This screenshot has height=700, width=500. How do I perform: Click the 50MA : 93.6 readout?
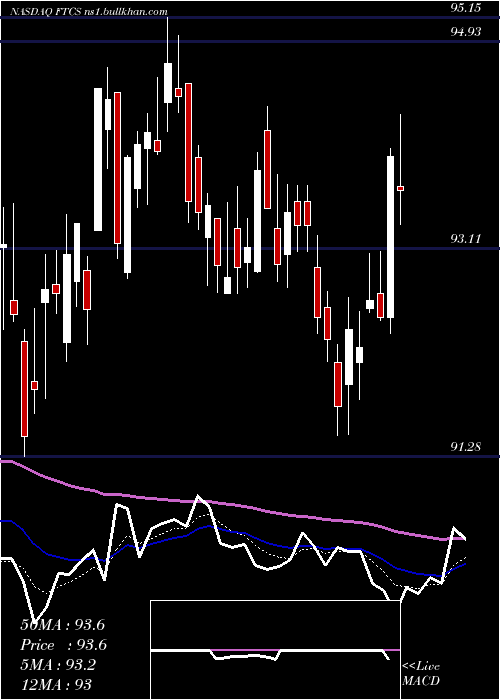tap(62, 625)
